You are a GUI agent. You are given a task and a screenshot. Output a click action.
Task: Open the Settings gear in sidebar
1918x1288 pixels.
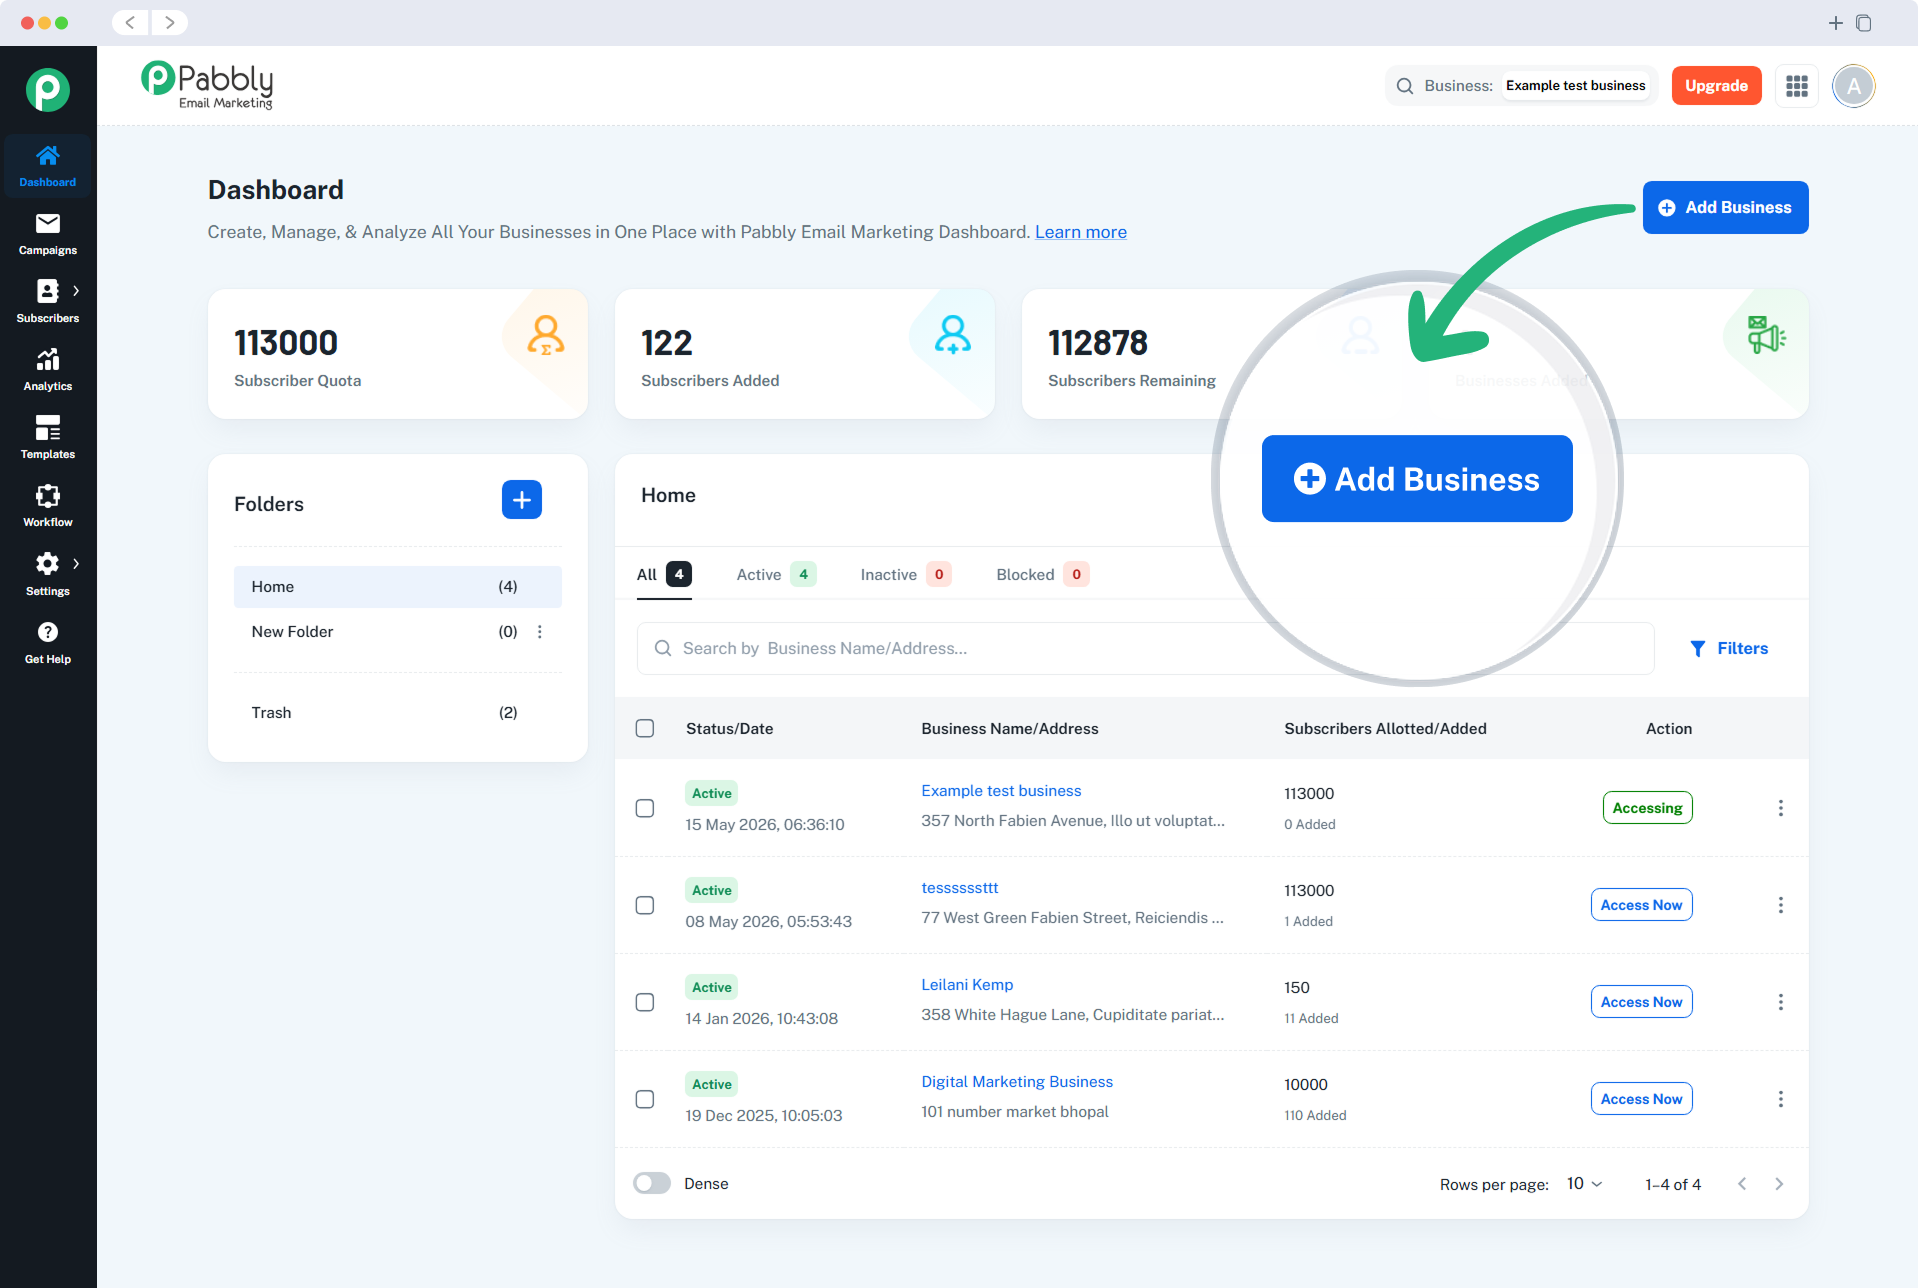pos(47,564)
